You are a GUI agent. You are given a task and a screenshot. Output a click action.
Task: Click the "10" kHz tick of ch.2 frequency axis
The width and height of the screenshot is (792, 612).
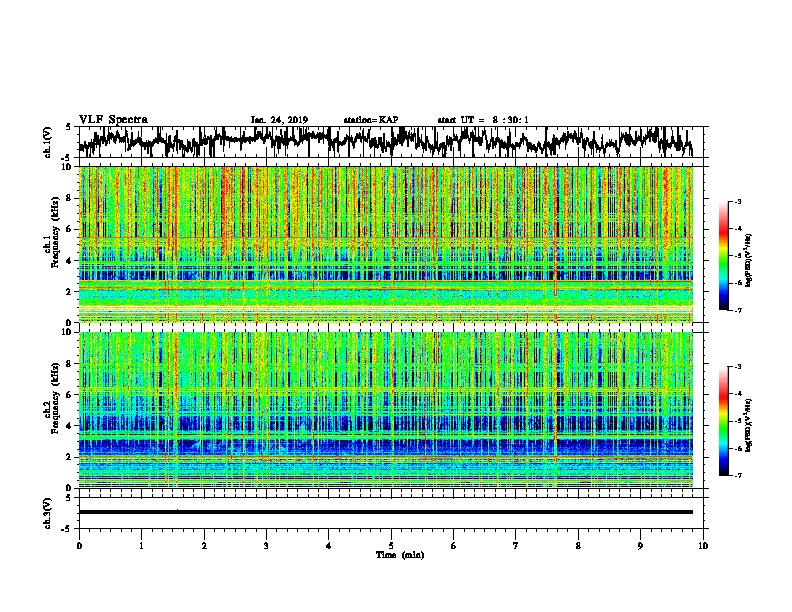[x=68, y=332]
